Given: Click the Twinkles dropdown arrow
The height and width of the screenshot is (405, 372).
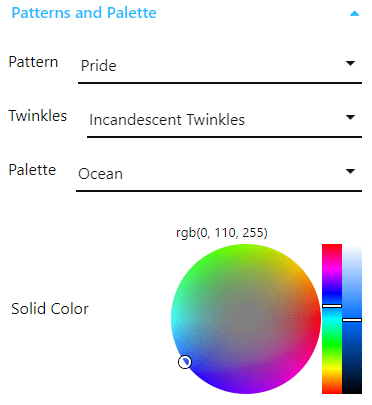Looking at the screenshot, I should [x=350, y=117].
